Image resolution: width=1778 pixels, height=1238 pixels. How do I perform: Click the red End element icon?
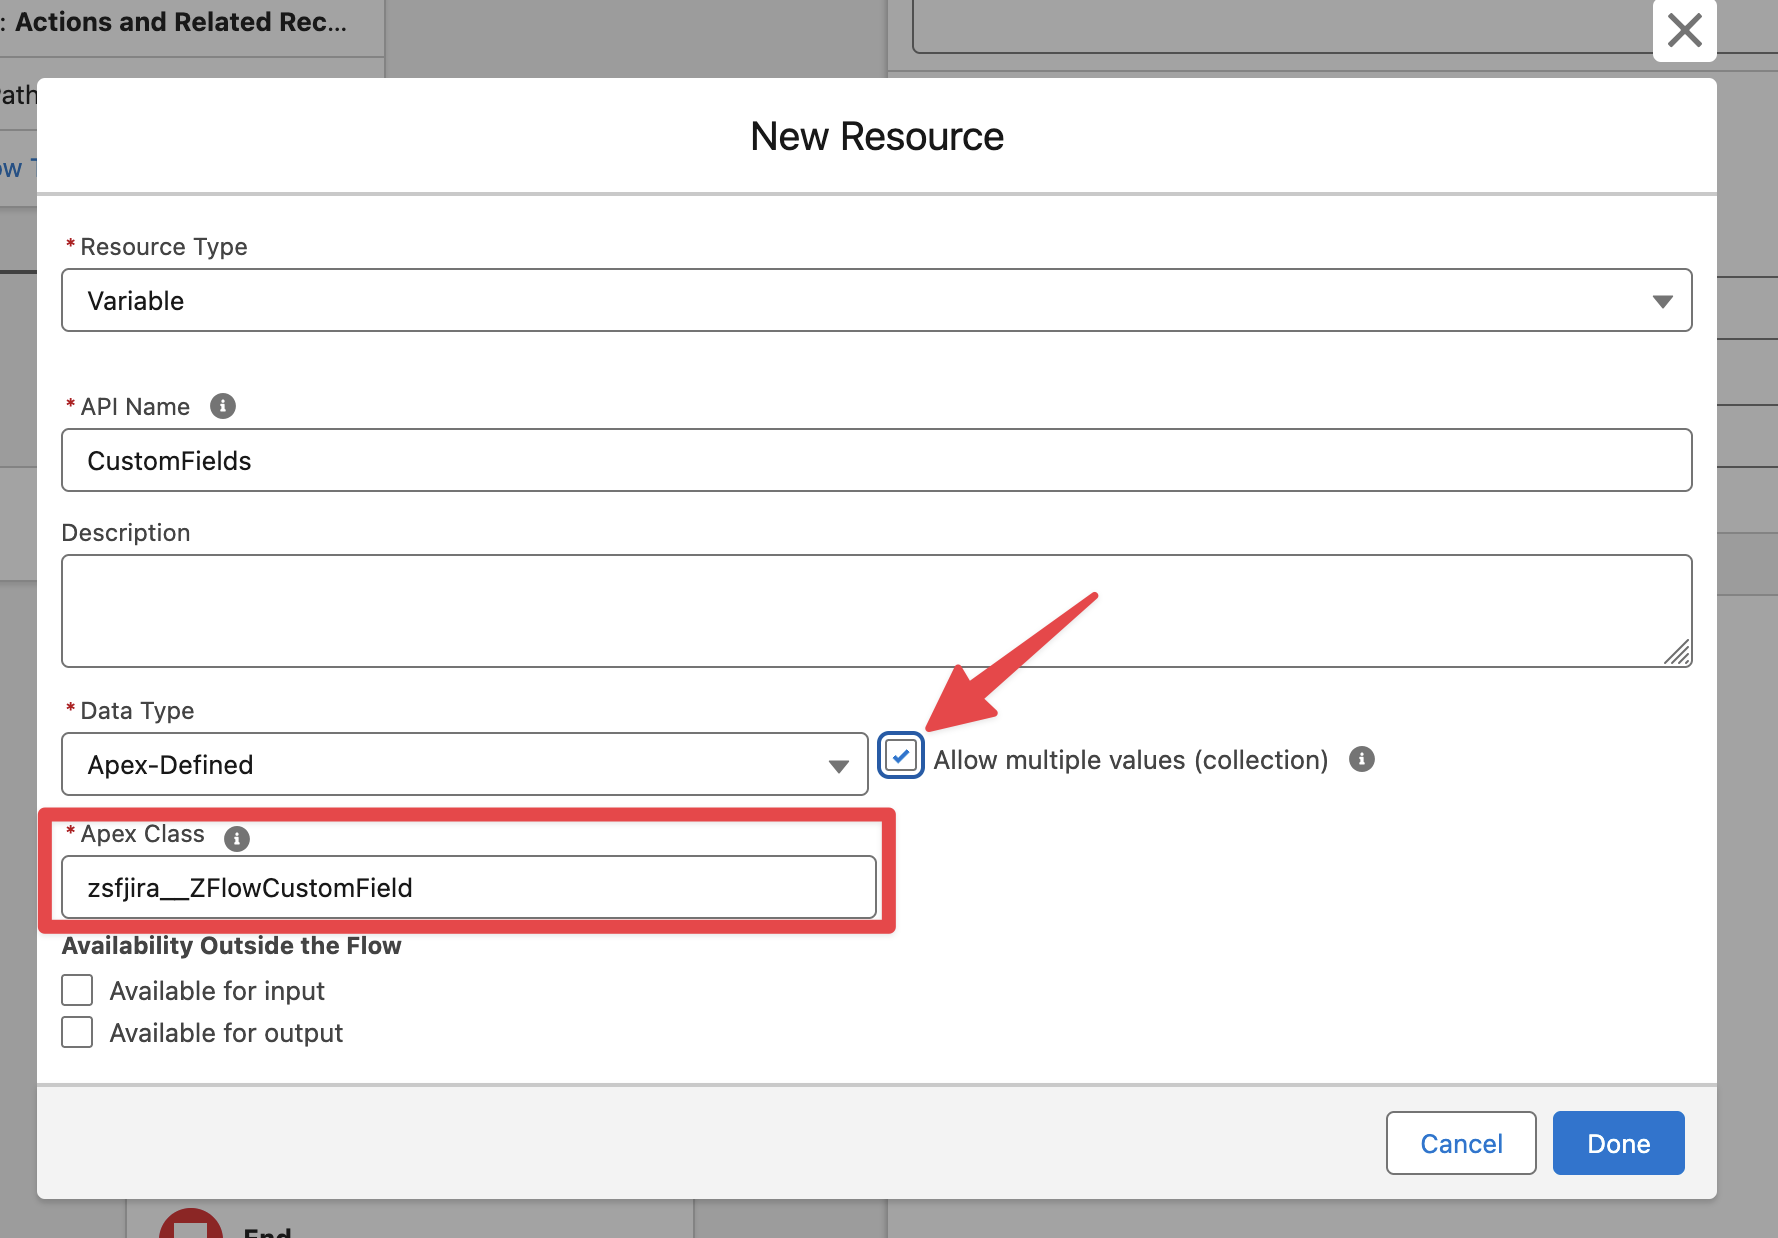[190, 1227]
